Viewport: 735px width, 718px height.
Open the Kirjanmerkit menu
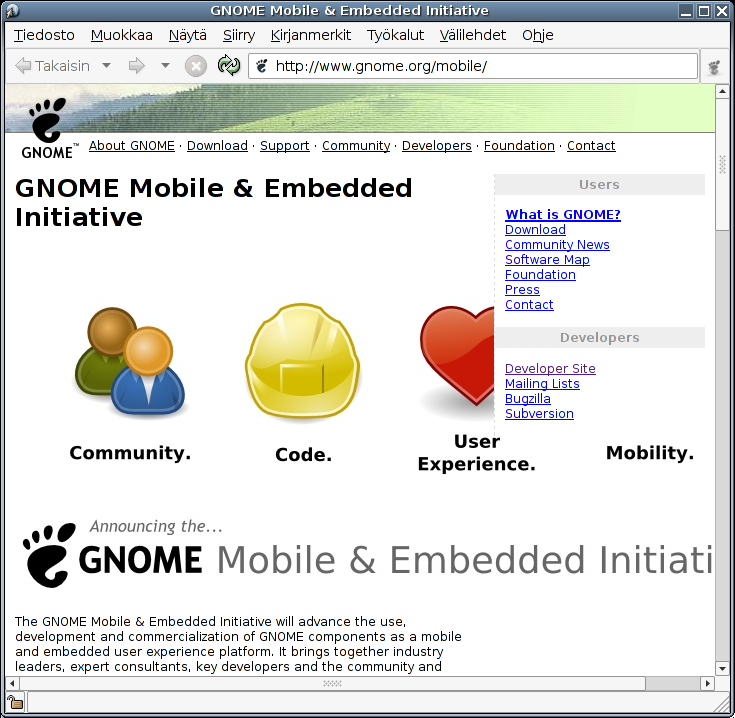310,35
